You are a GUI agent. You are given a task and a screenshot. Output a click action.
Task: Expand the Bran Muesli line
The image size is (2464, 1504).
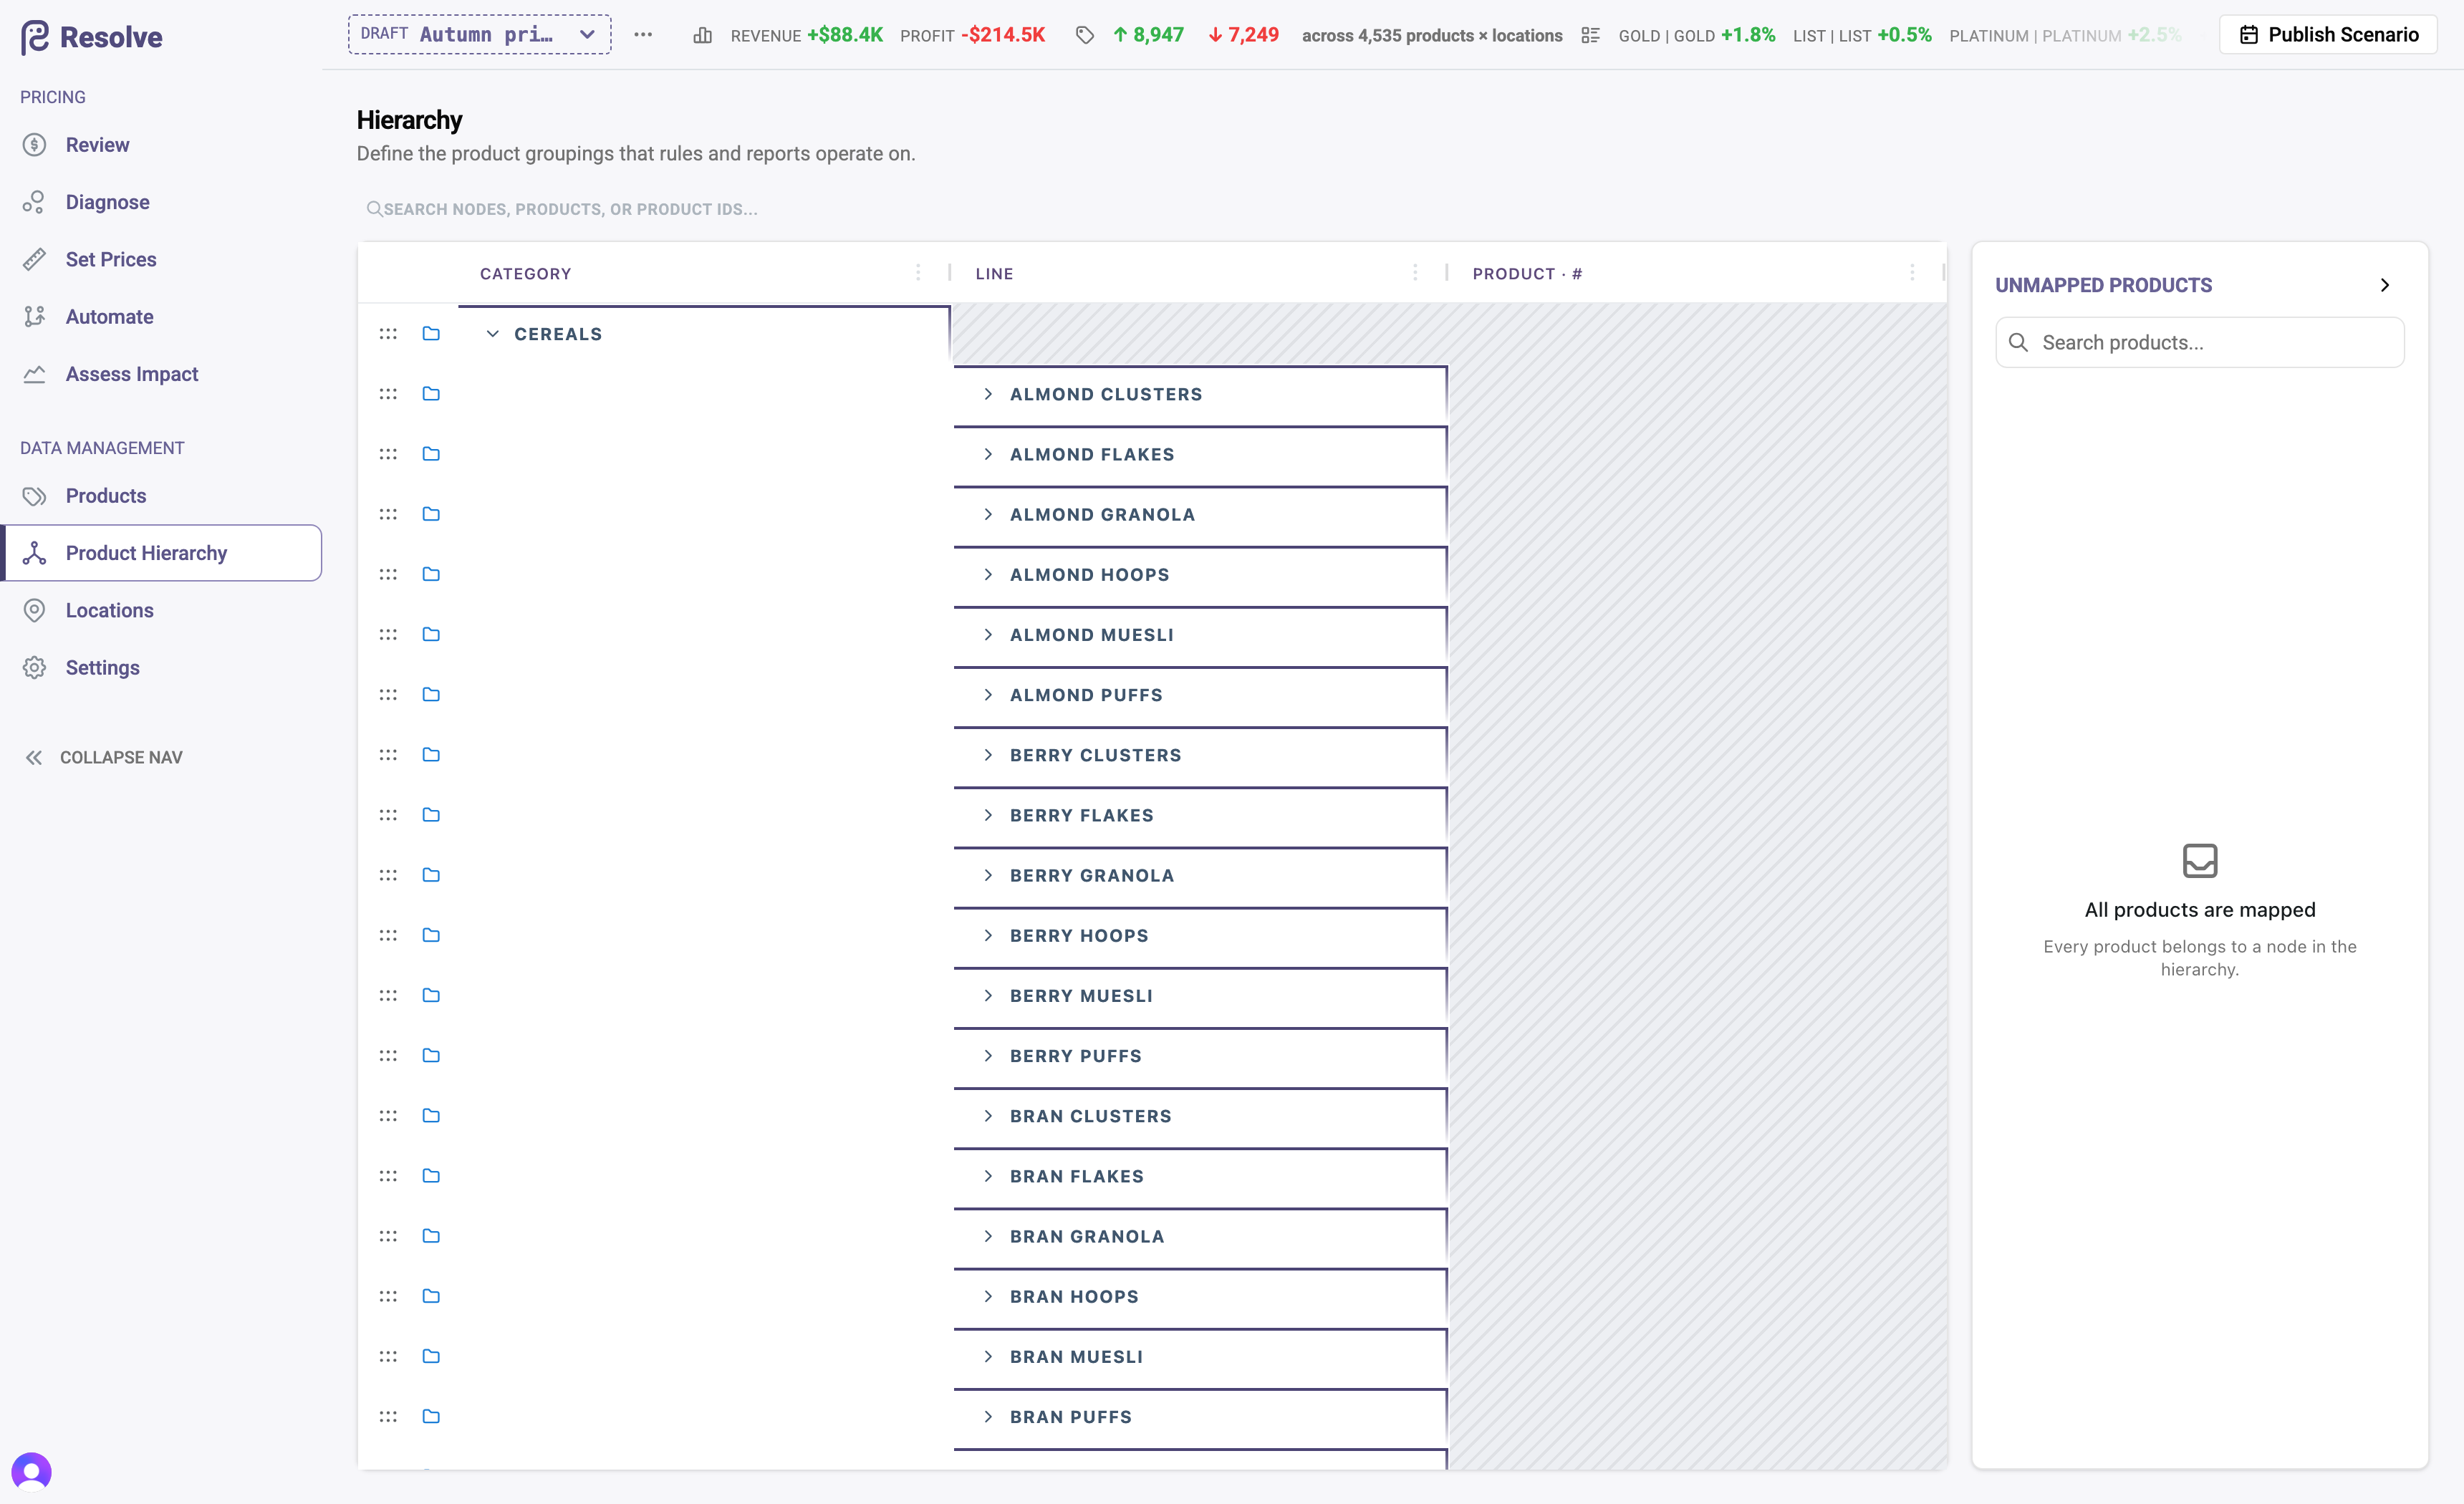988,1357
